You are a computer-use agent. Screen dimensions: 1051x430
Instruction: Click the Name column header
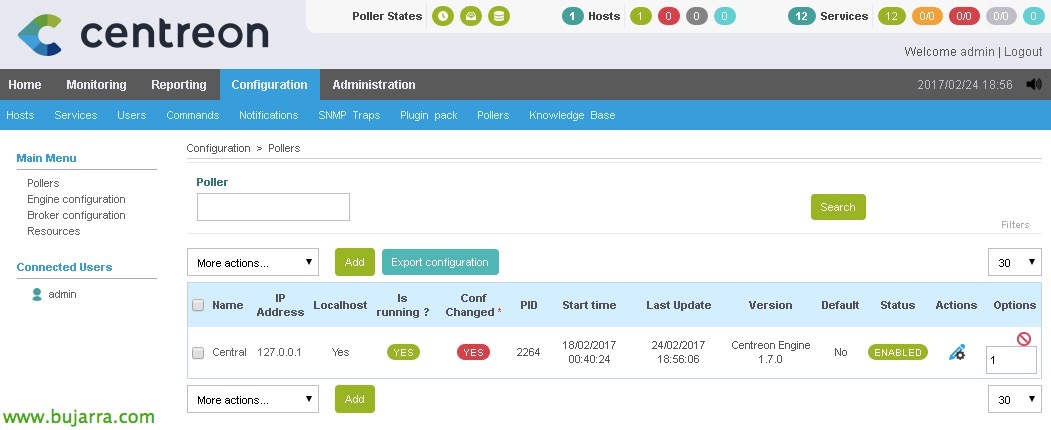(228, 305)
